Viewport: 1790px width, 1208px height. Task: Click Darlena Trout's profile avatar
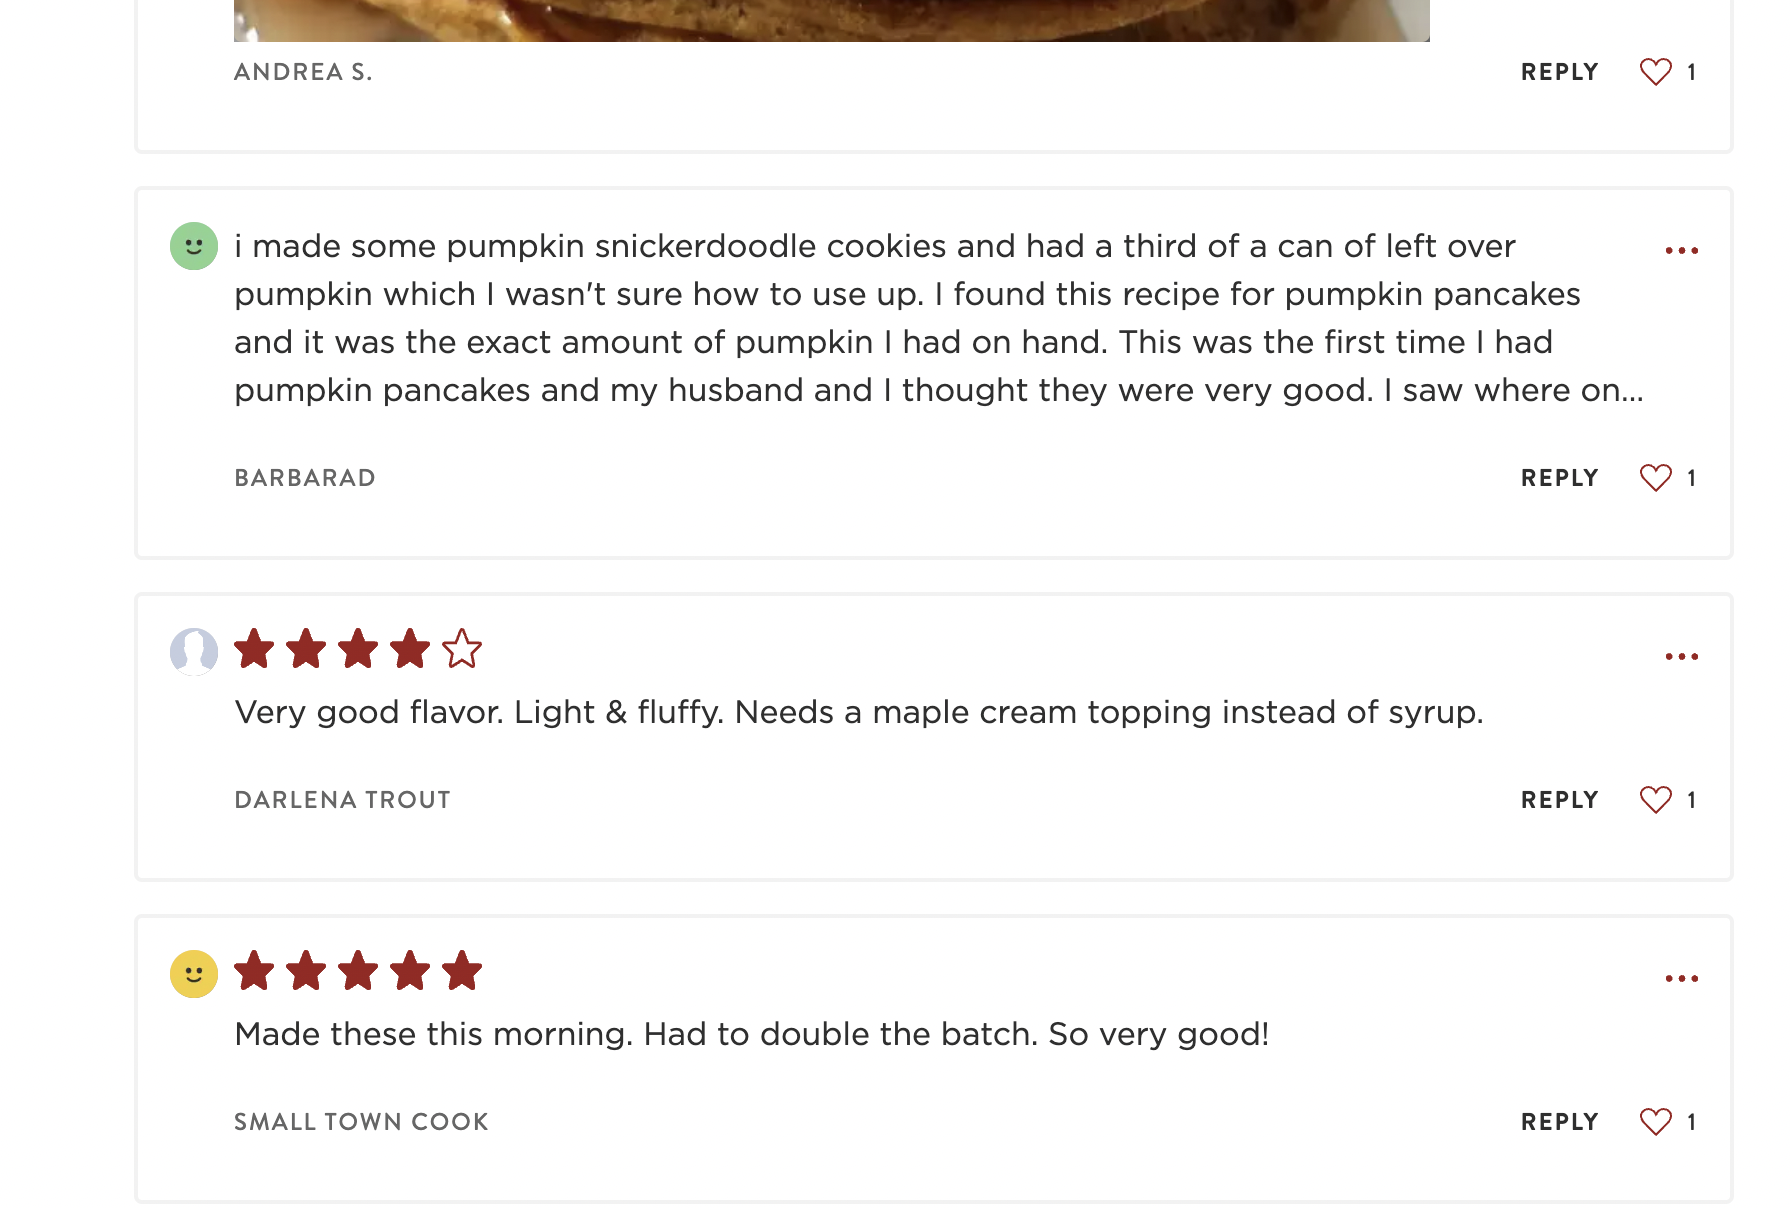(194, 652)
